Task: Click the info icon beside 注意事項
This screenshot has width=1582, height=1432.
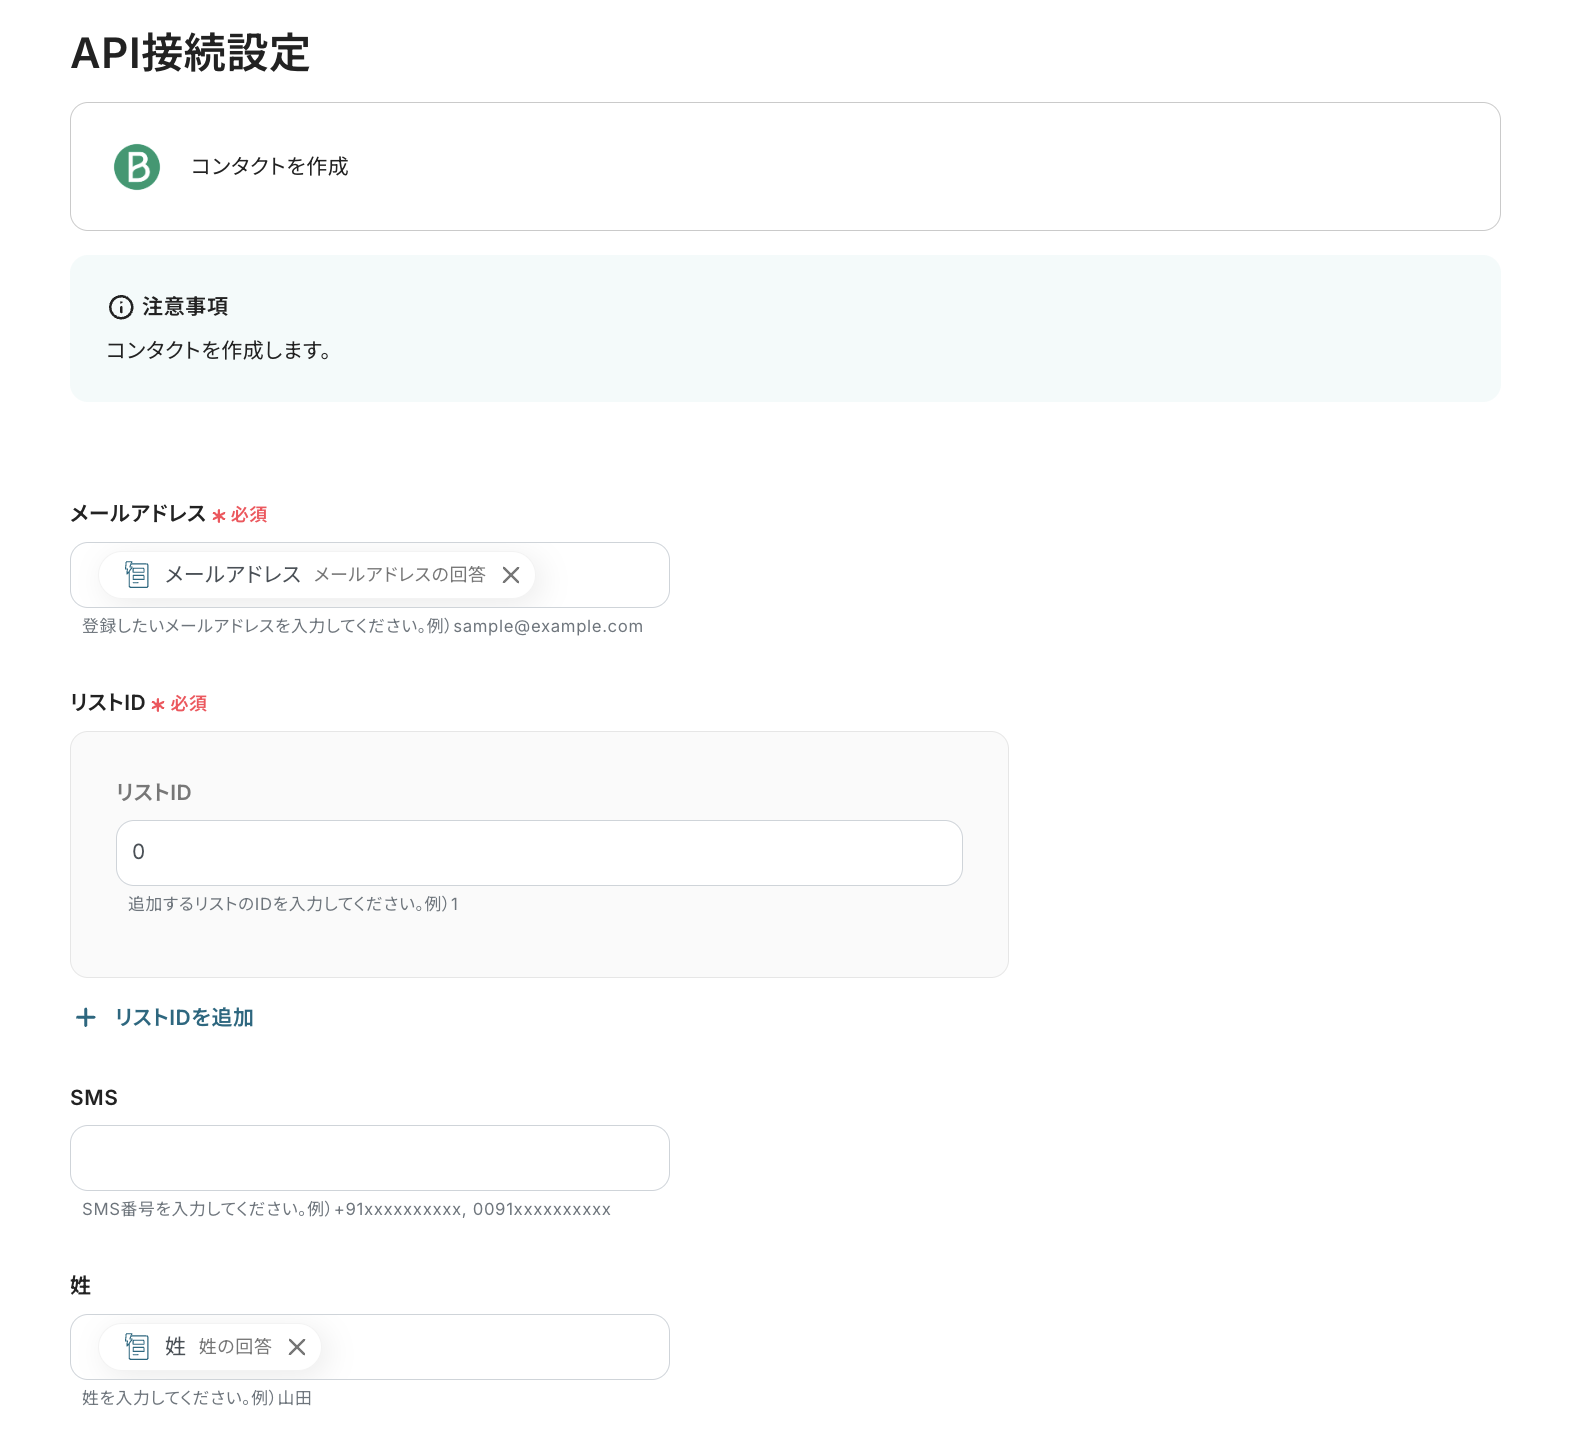Action: coord(121,307)
